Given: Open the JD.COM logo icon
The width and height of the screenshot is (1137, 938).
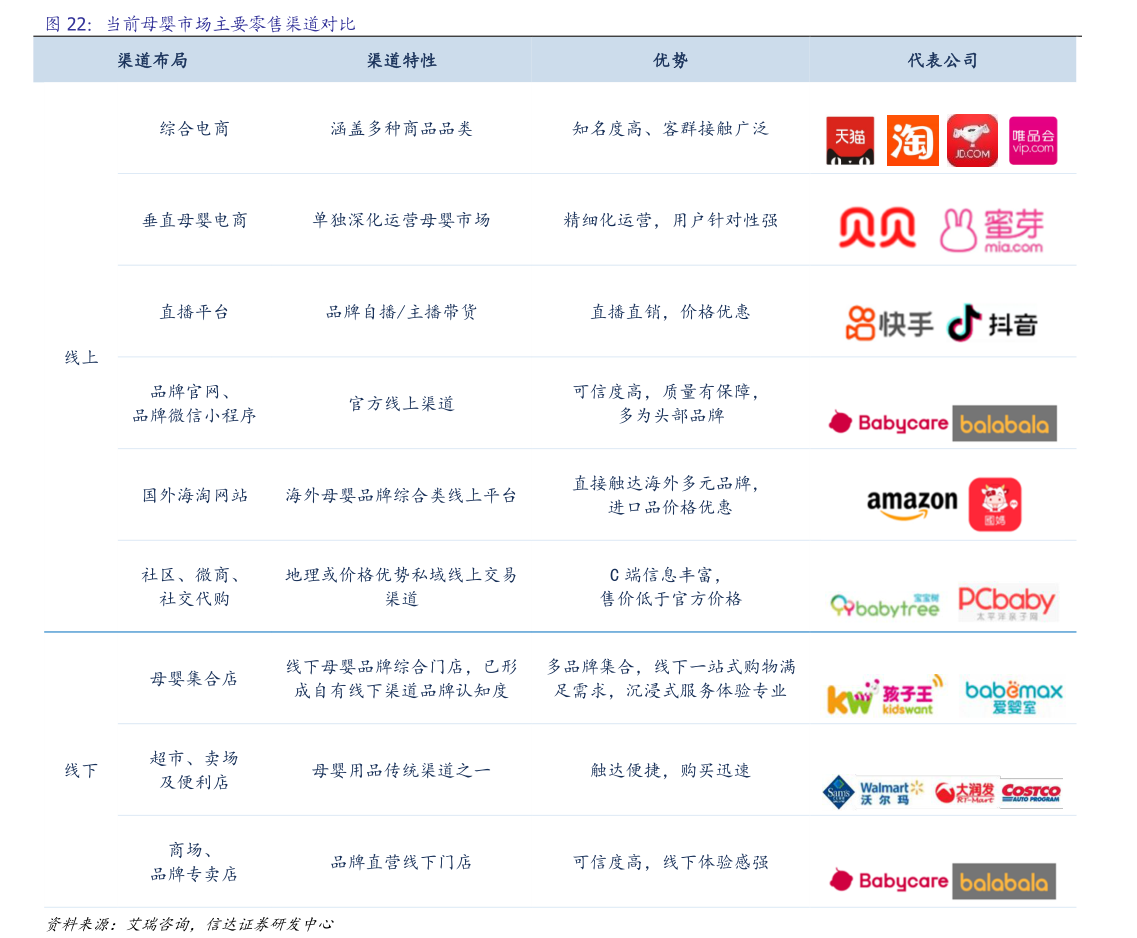Looking at the screenshot, I should (x=972, y=140).
